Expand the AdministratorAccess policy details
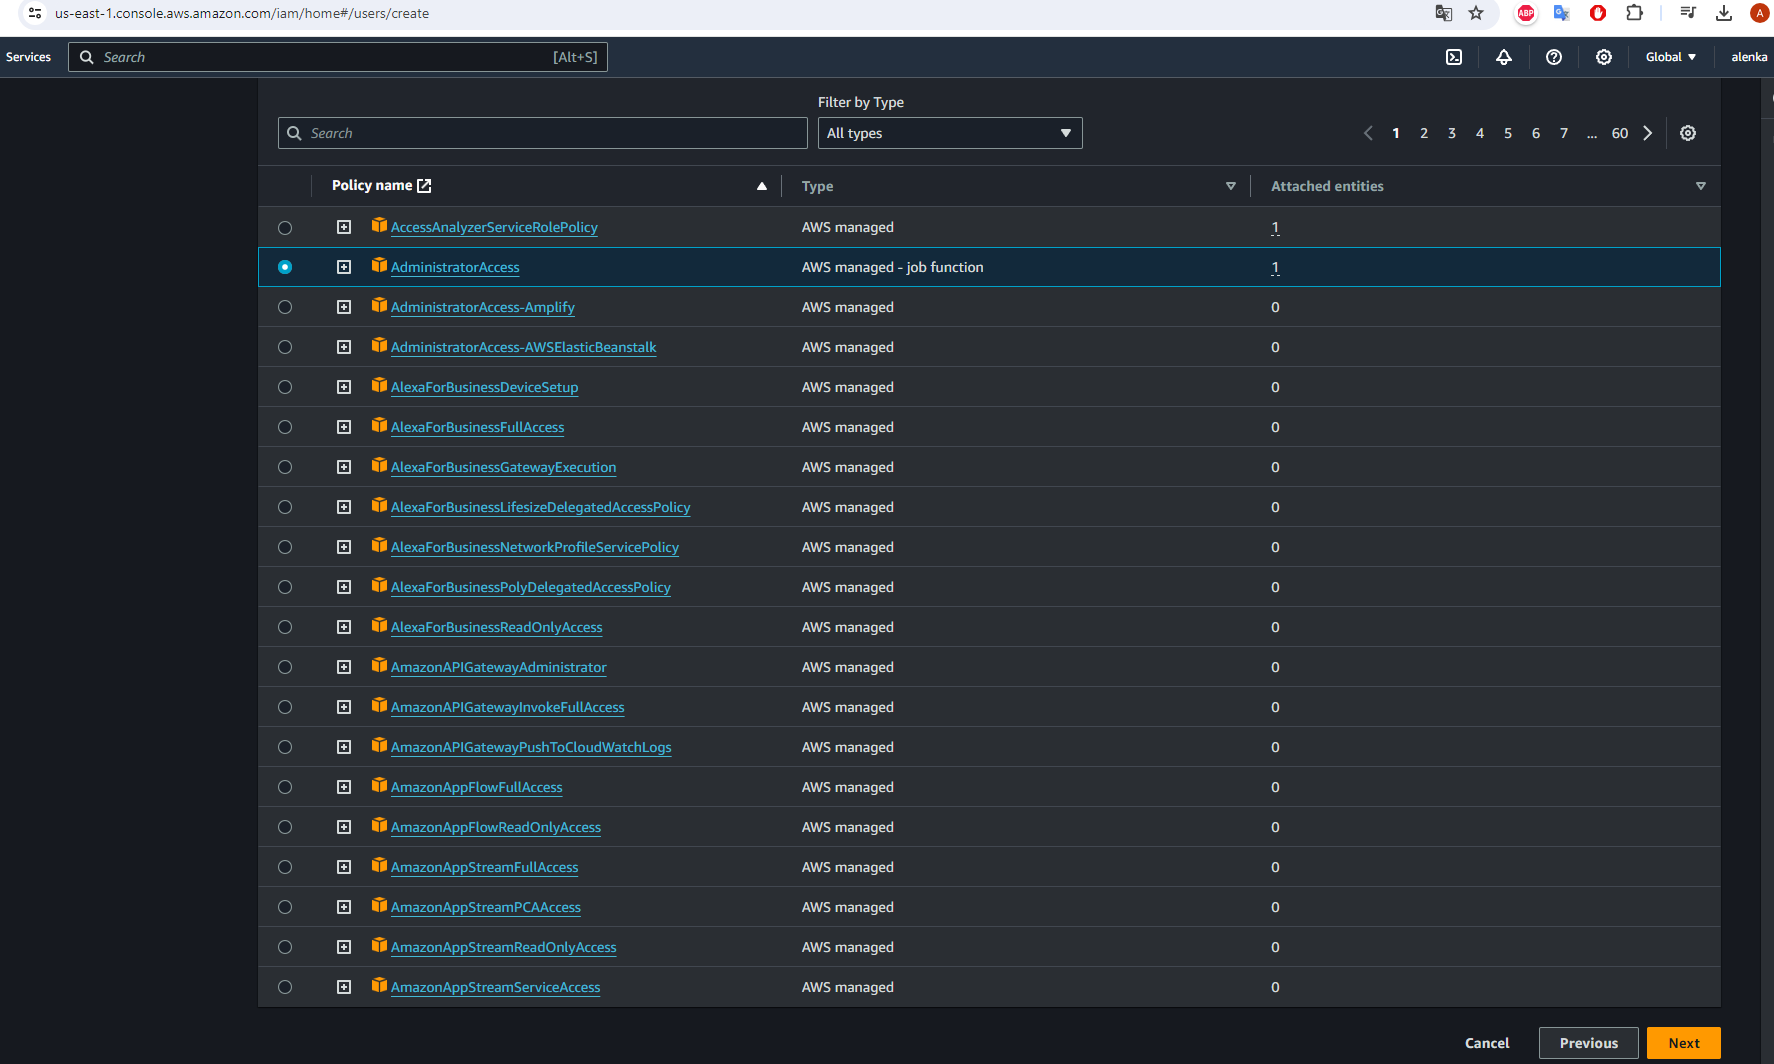This screenshot has width=1774, height=1064. (344, 267)
